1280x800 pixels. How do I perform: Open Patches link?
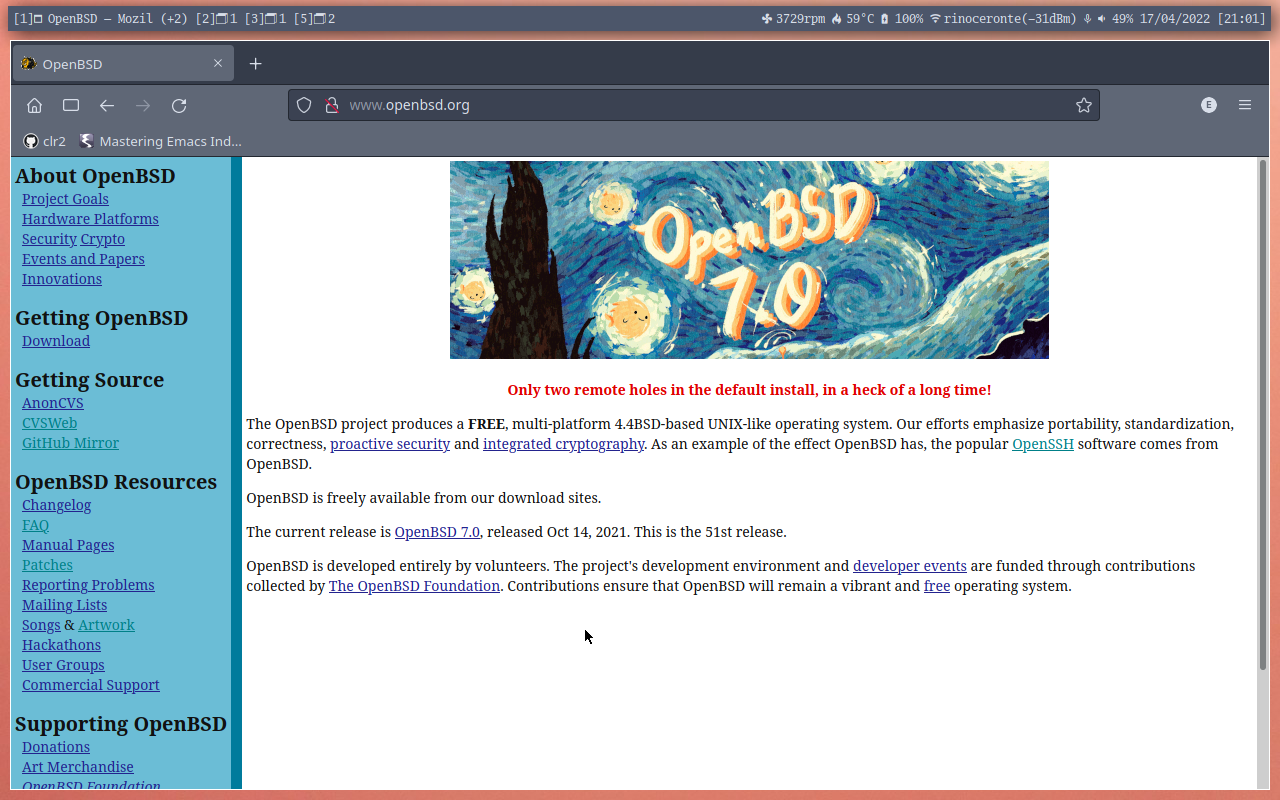(47, 565)
